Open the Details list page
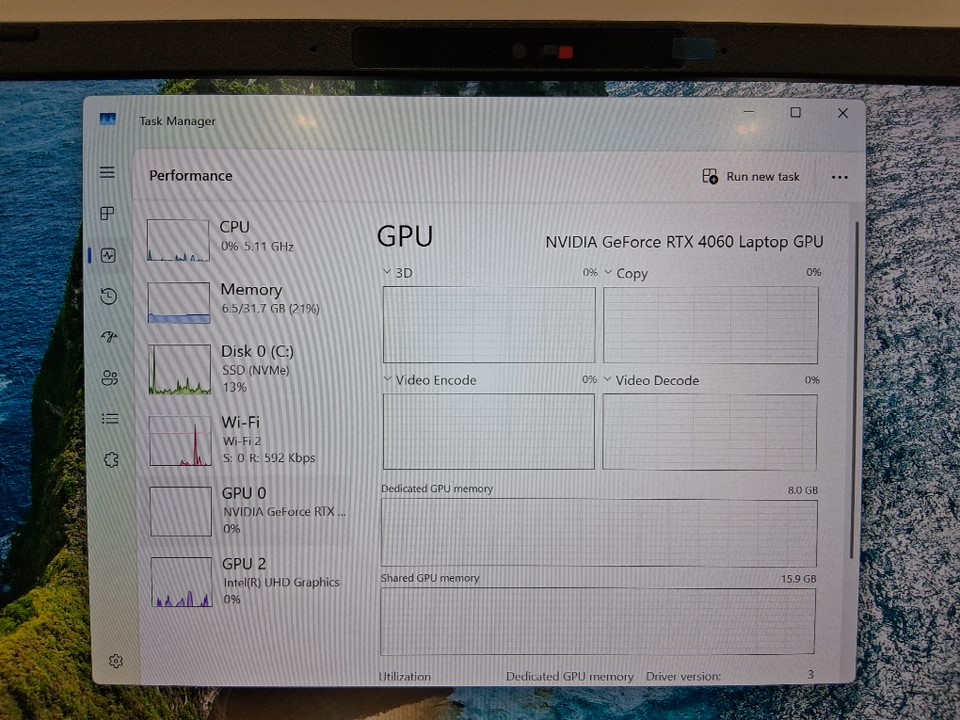The image size is (960, 720). (110, 419)
